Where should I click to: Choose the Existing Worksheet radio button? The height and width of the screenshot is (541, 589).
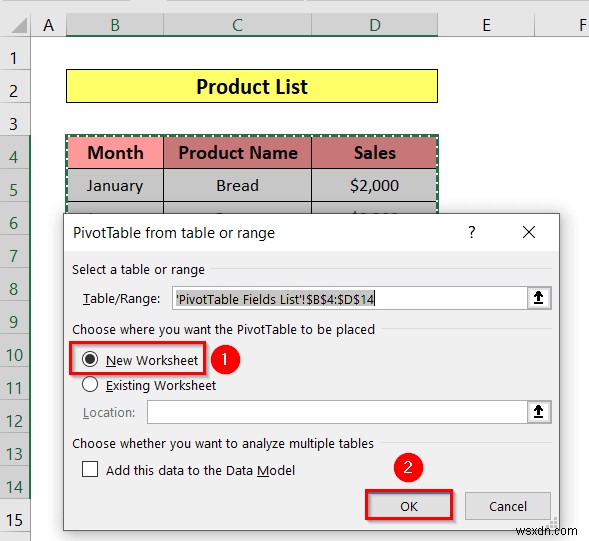click(x=90, y=385)
